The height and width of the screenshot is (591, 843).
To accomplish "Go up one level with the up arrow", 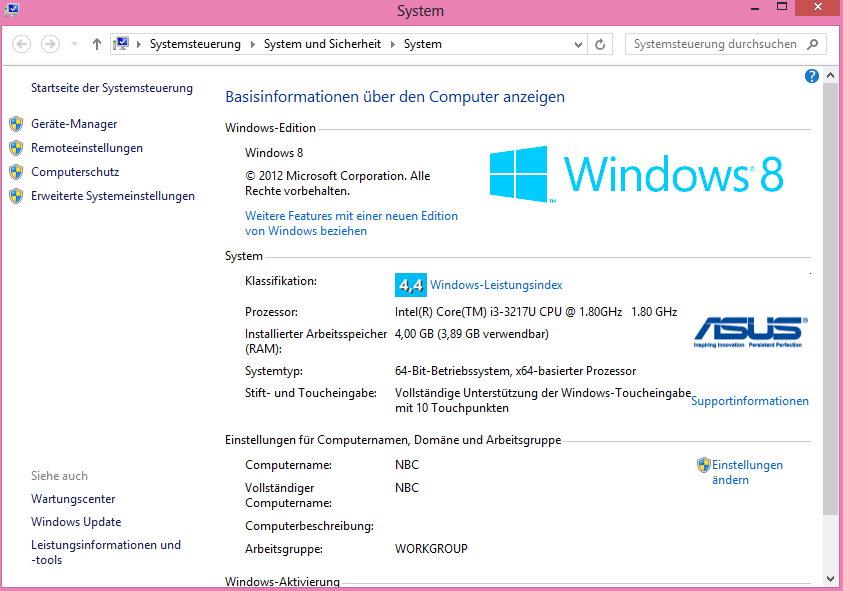I will click(97, 44).
